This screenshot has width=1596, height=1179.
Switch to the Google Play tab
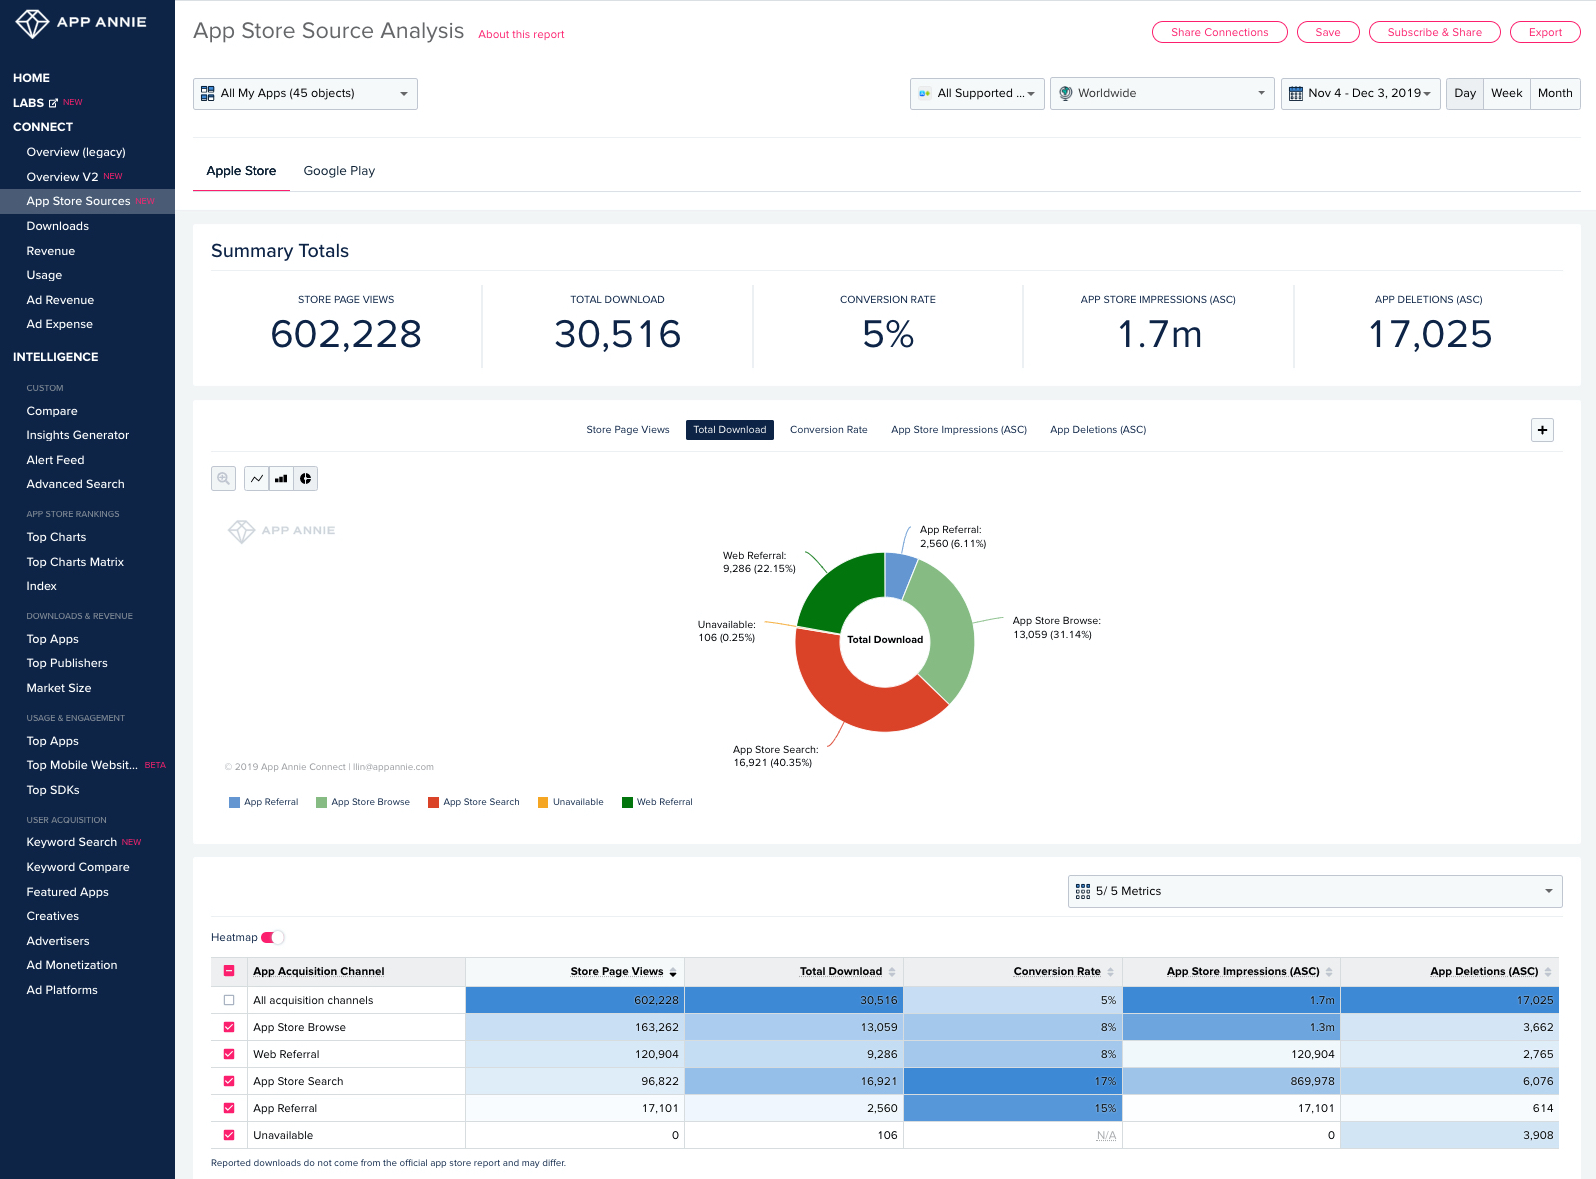click(x=339, y=171)
